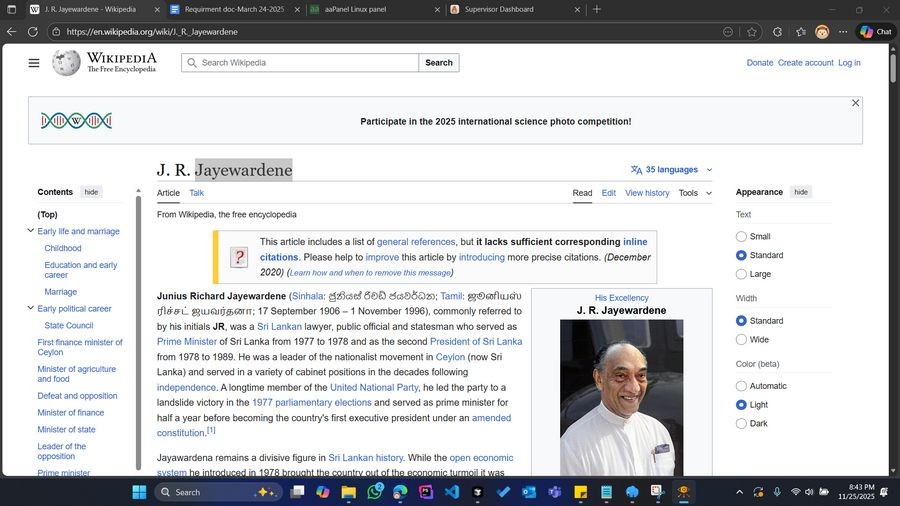Open PhpStorm from taskbar
Viewport: 900px width, 506px height.
point(426,492)
